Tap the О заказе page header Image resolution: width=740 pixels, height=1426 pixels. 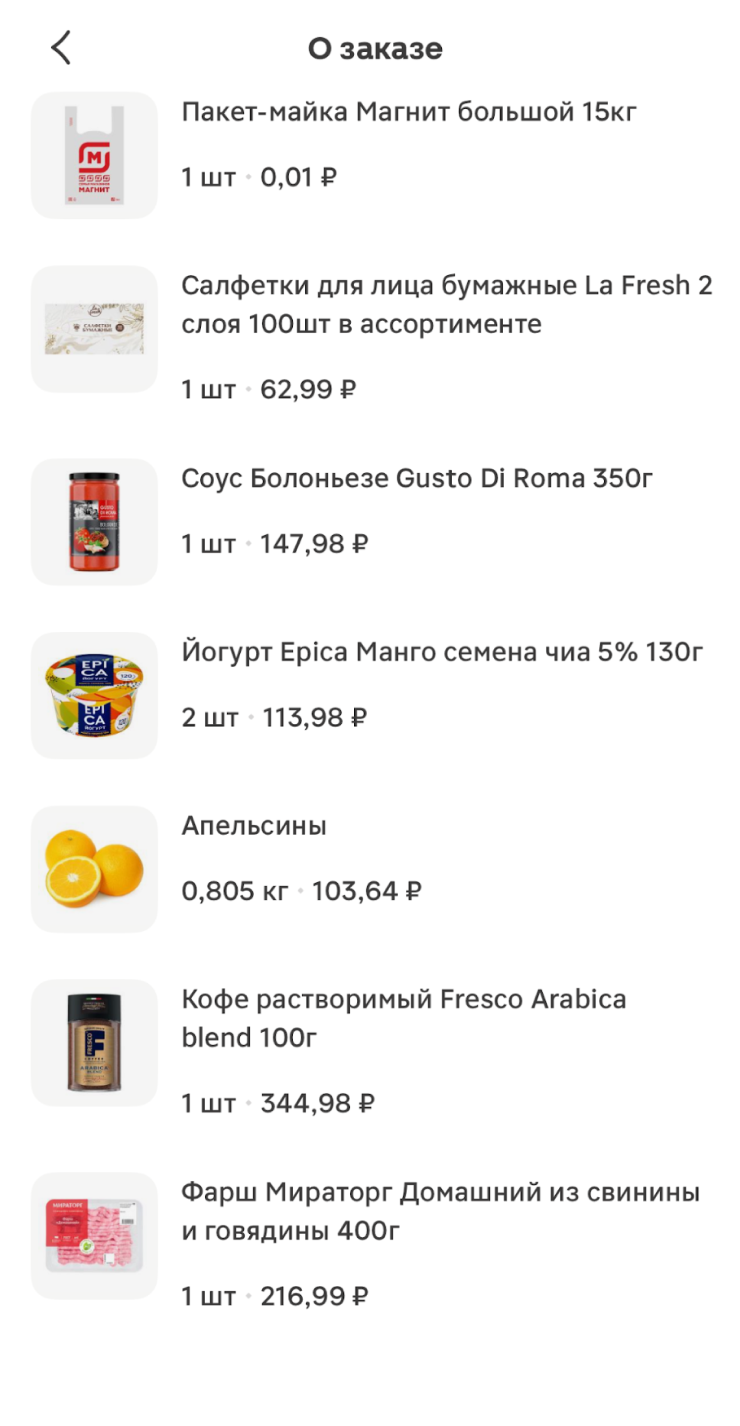coord(375,48)
